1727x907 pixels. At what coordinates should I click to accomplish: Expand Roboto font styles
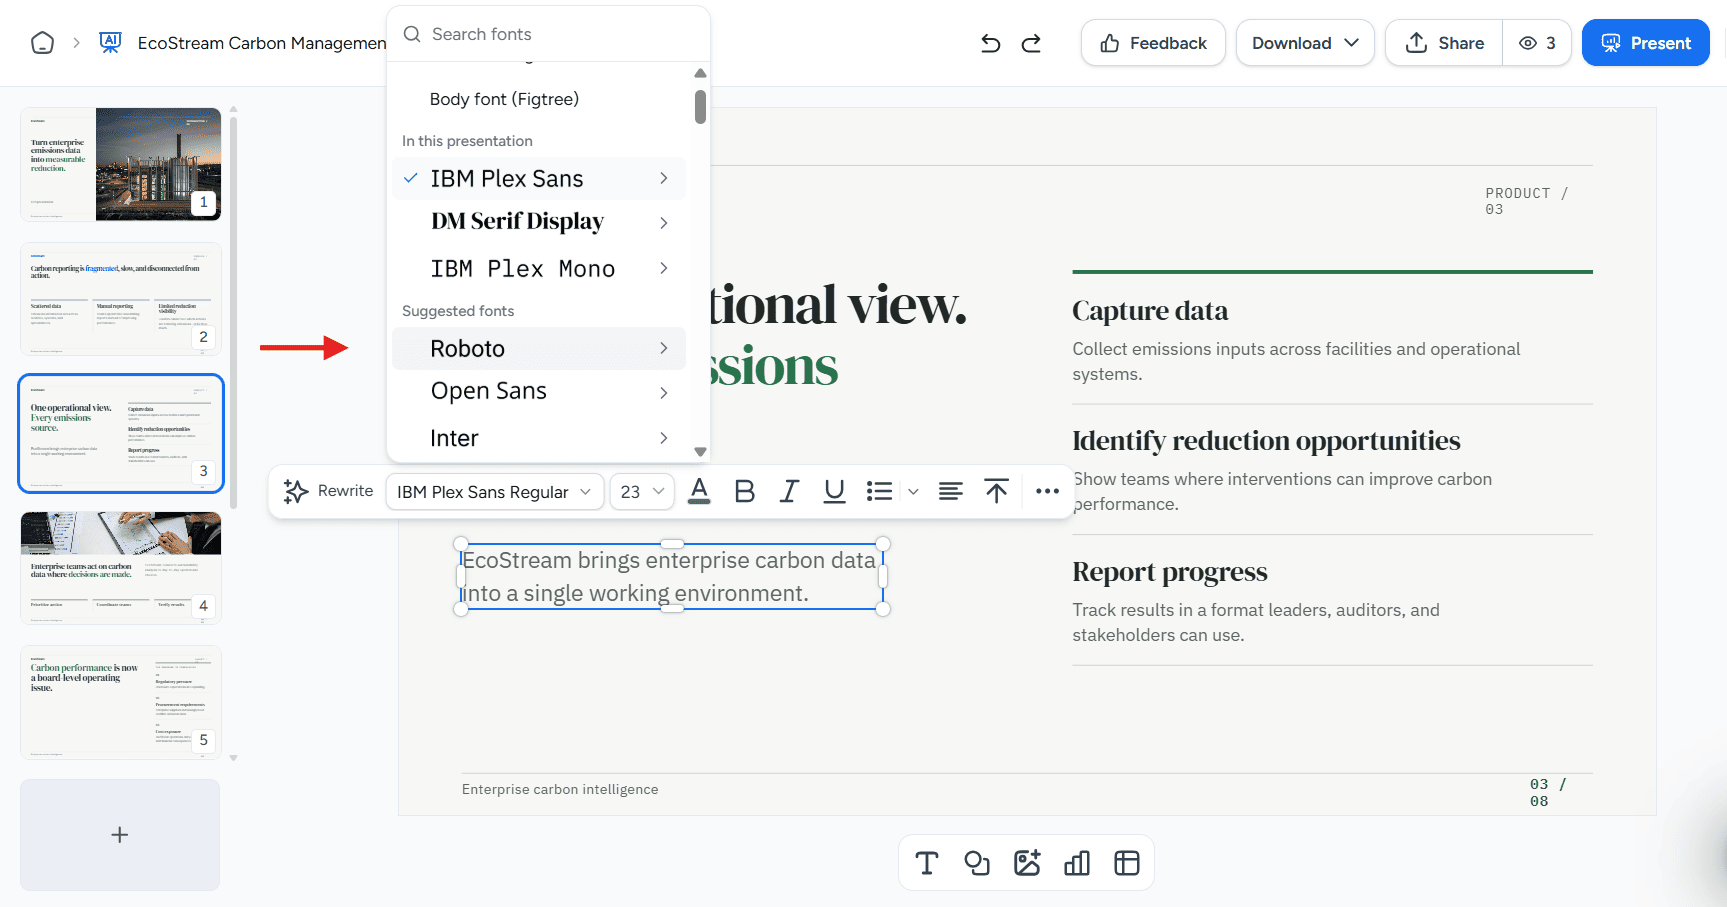(664, 348)
